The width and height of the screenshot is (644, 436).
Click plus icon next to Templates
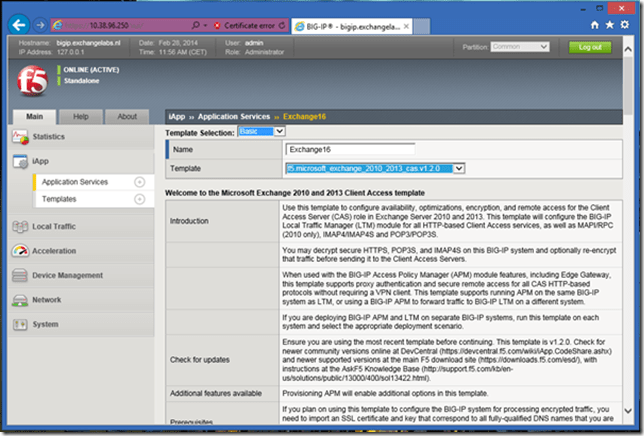point(139,200)
